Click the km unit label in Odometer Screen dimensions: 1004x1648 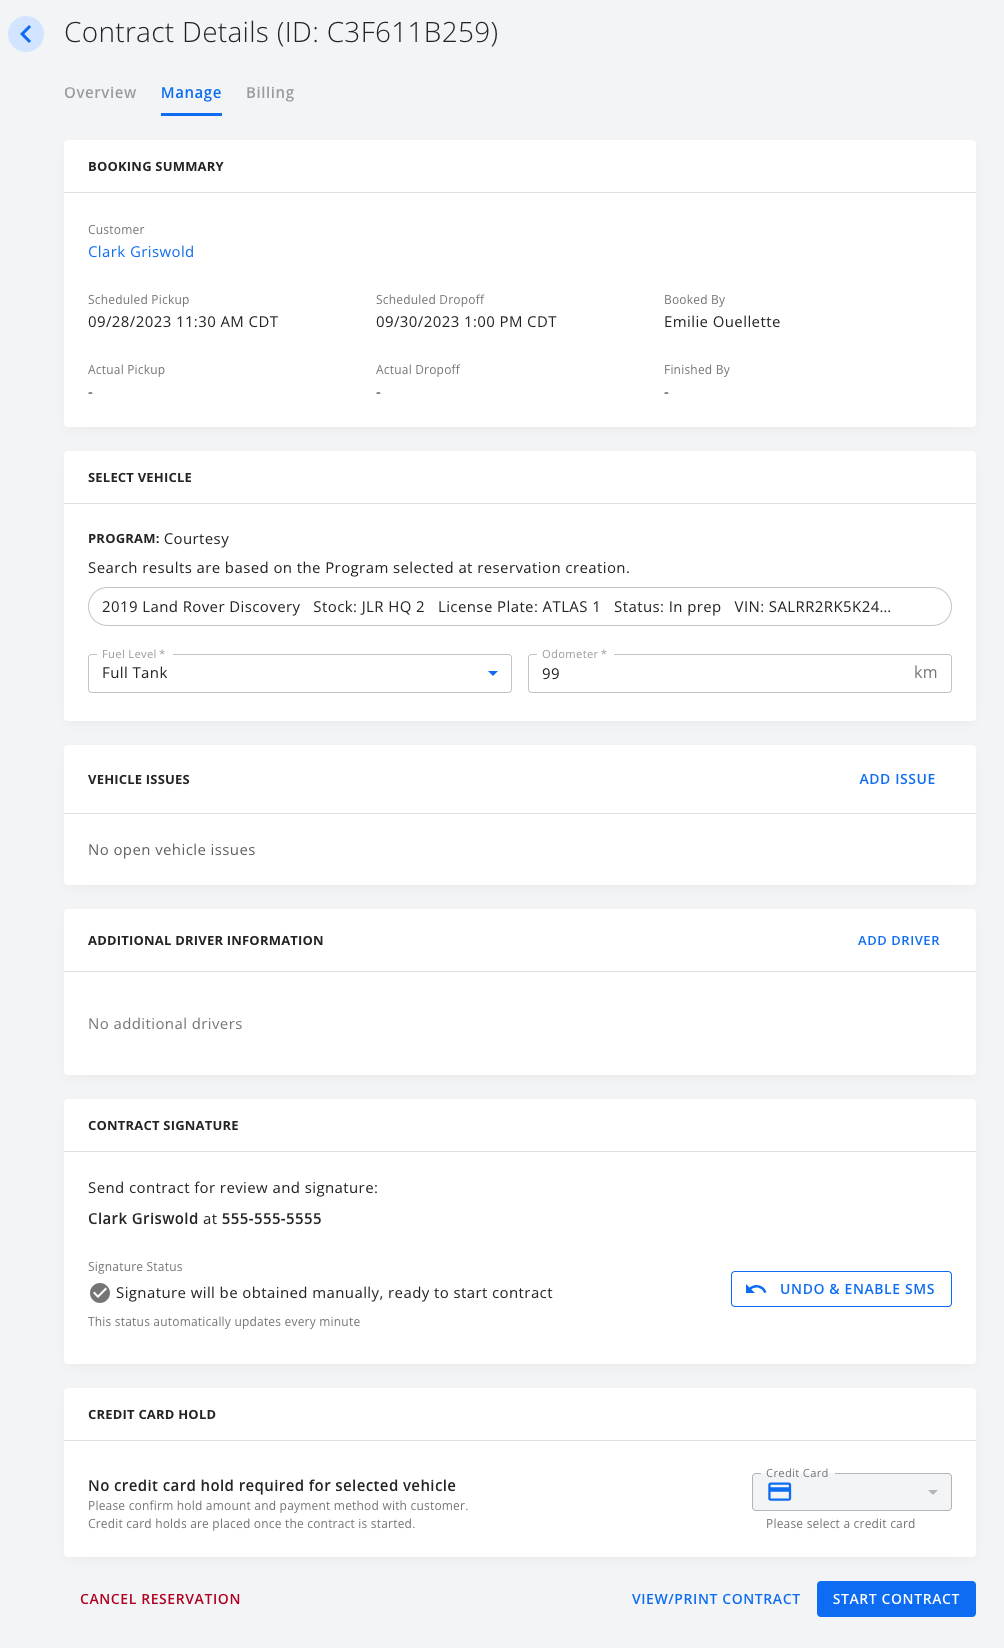(x=925, y=673)
